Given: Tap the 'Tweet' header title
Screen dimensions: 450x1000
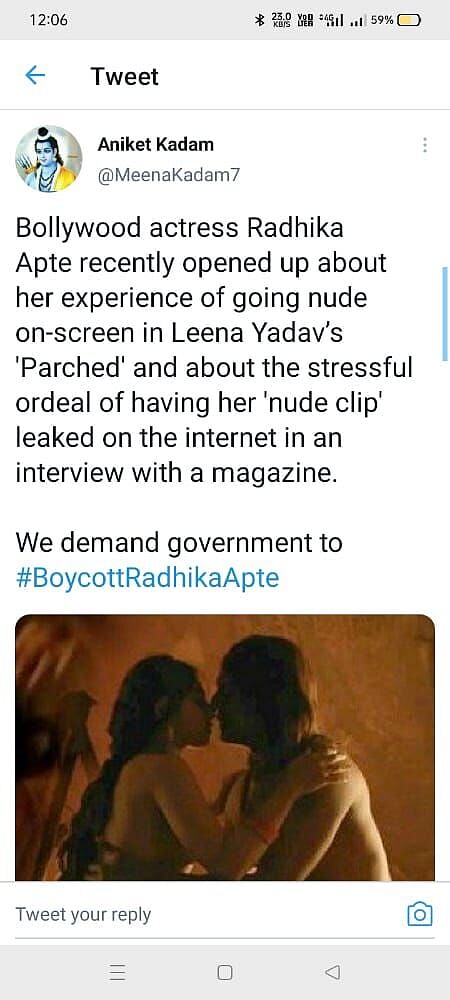Looking at the screenshot, I should pos(125,76).
